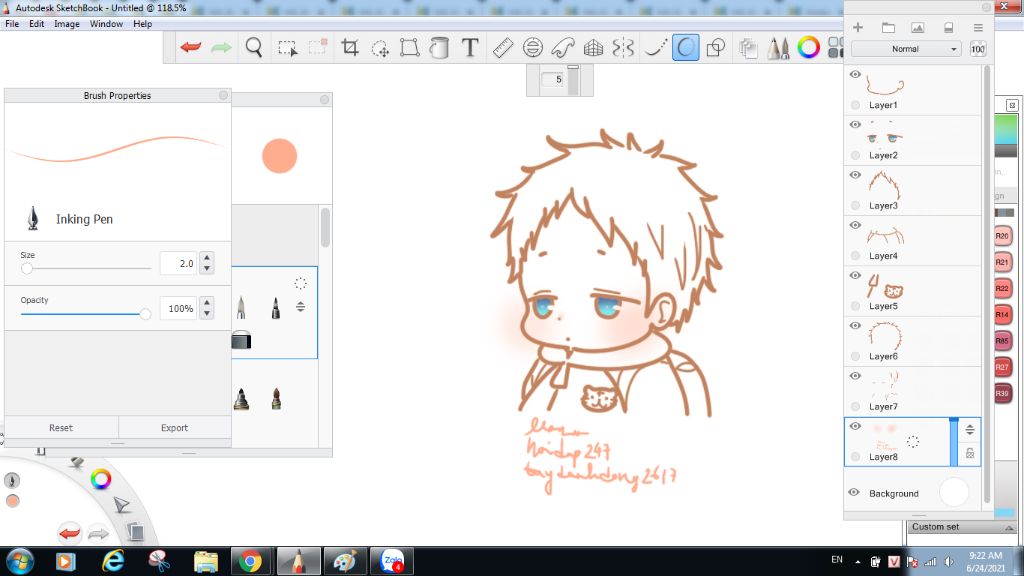The height and width of the screenshot is (576, 1024).
Task: Toggle visibility of Layer3
Action: pyautogui.click(x=855, y=175)
